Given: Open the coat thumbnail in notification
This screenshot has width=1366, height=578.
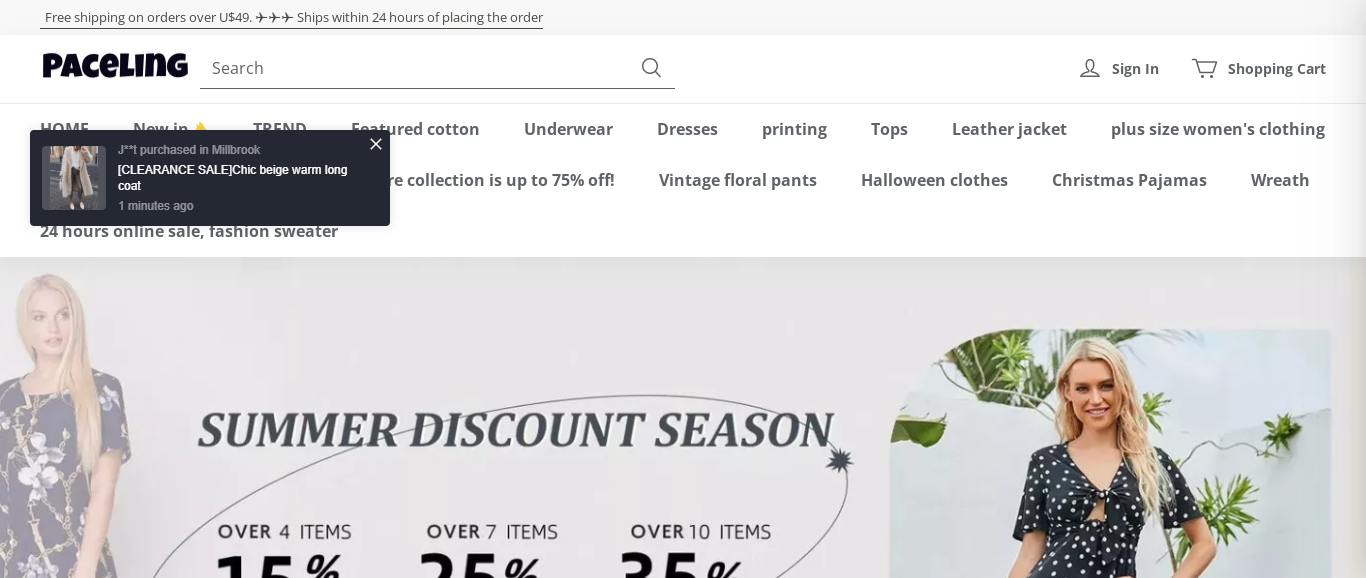Looking at the screenshot, I should (74, 178).
